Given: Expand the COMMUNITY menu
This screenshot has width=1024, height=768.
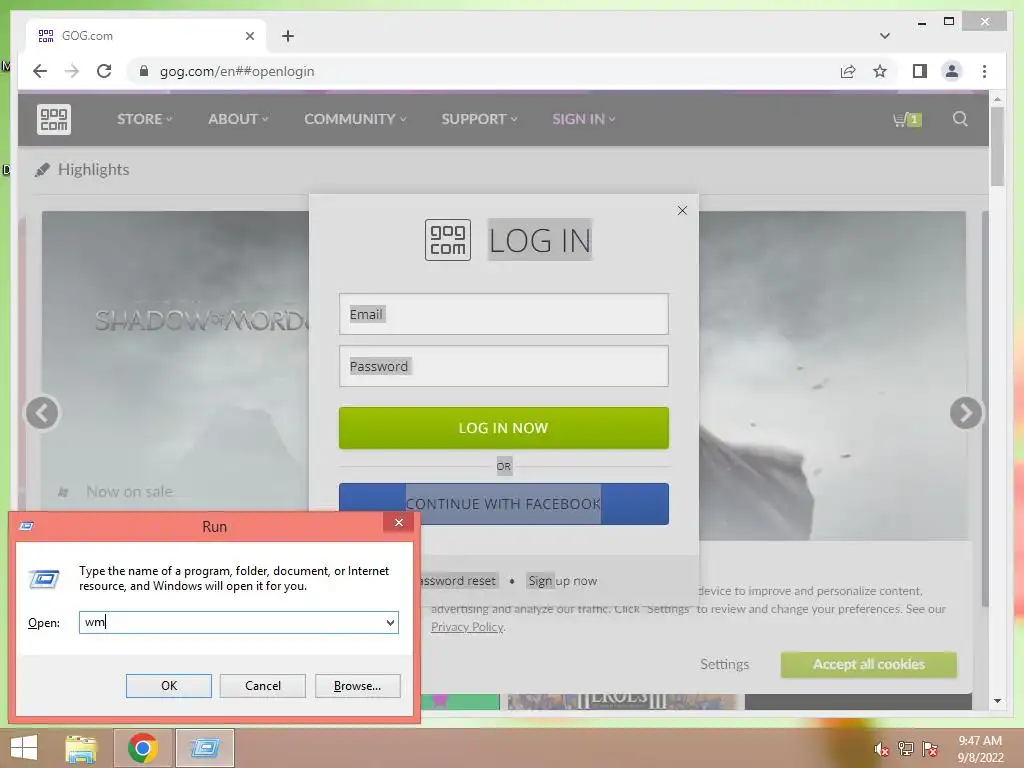Looking at the screenshot, I should pos(355,120).
